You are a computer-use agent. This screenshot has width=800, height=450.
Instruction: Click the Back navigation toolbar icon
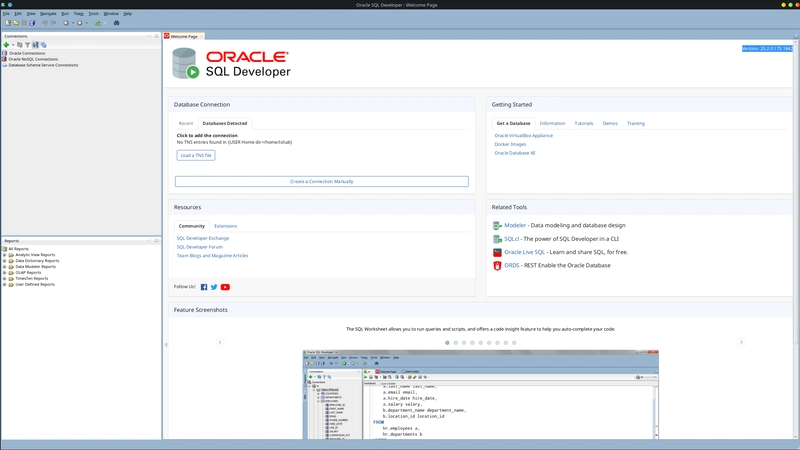(66, 23)
